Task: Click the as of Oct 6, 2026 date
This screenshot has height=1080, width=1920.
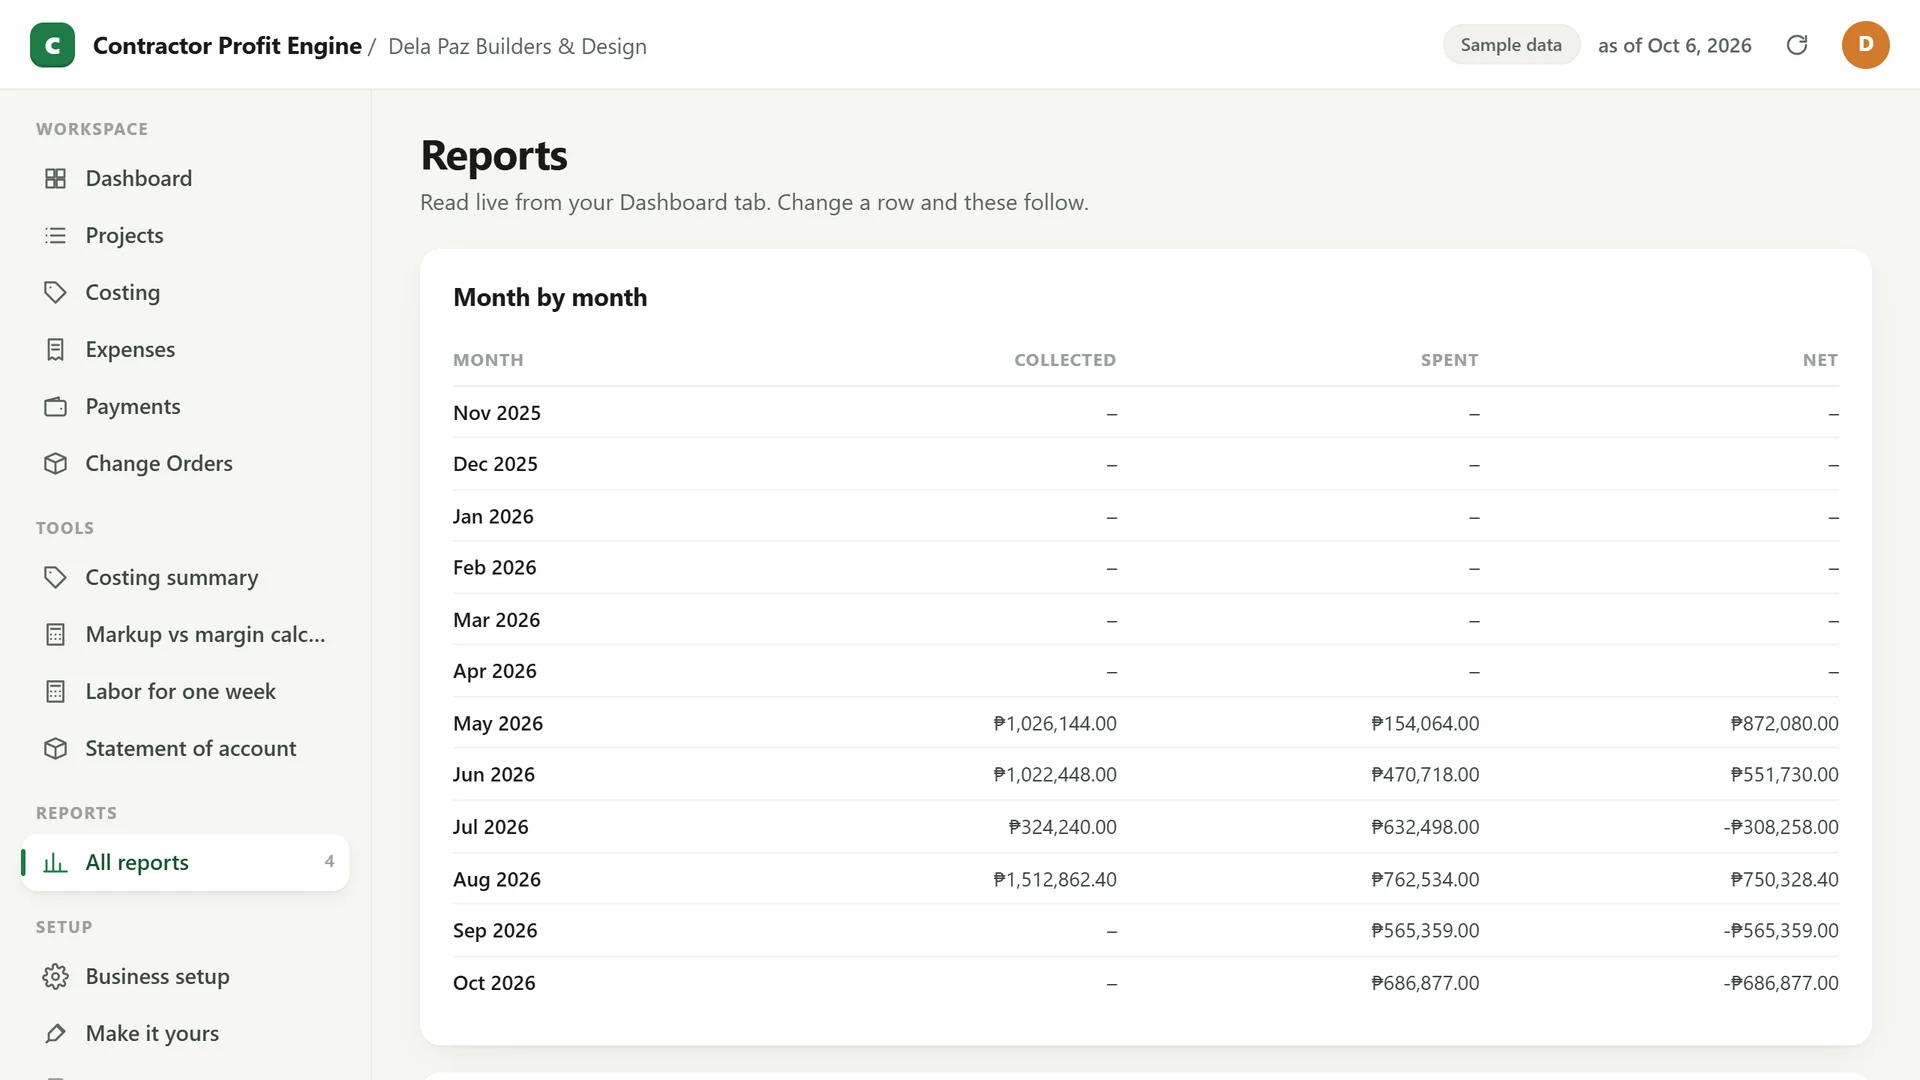Action: tap(1675, 46)
